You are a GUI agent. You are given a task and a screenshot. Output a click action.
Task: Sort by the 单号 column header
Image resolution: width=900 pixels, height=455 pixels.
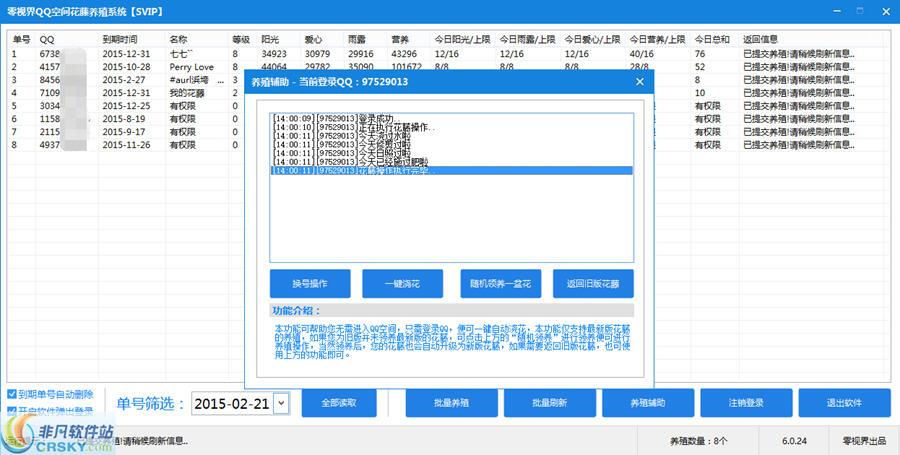coord(21,40)
